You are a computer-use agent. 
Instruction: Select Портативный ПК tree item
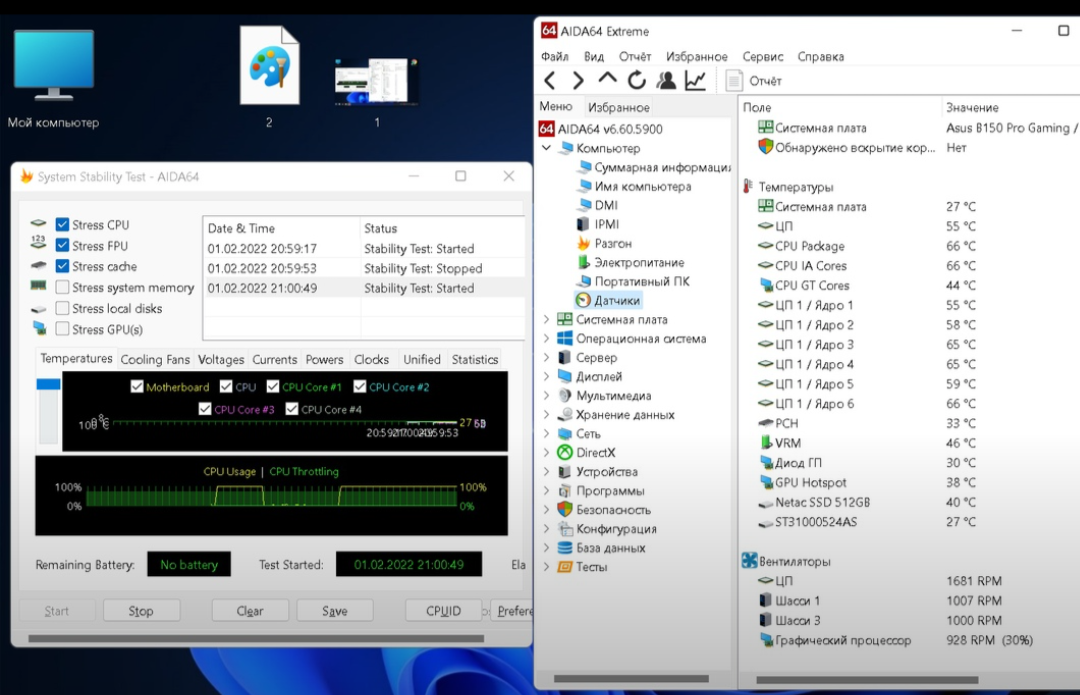(x=633, y=281)
